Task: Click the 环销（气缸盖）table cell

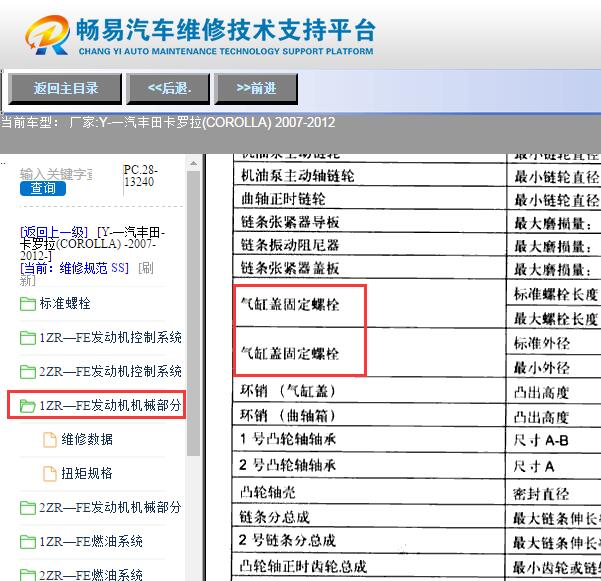Action: [369, 391]
